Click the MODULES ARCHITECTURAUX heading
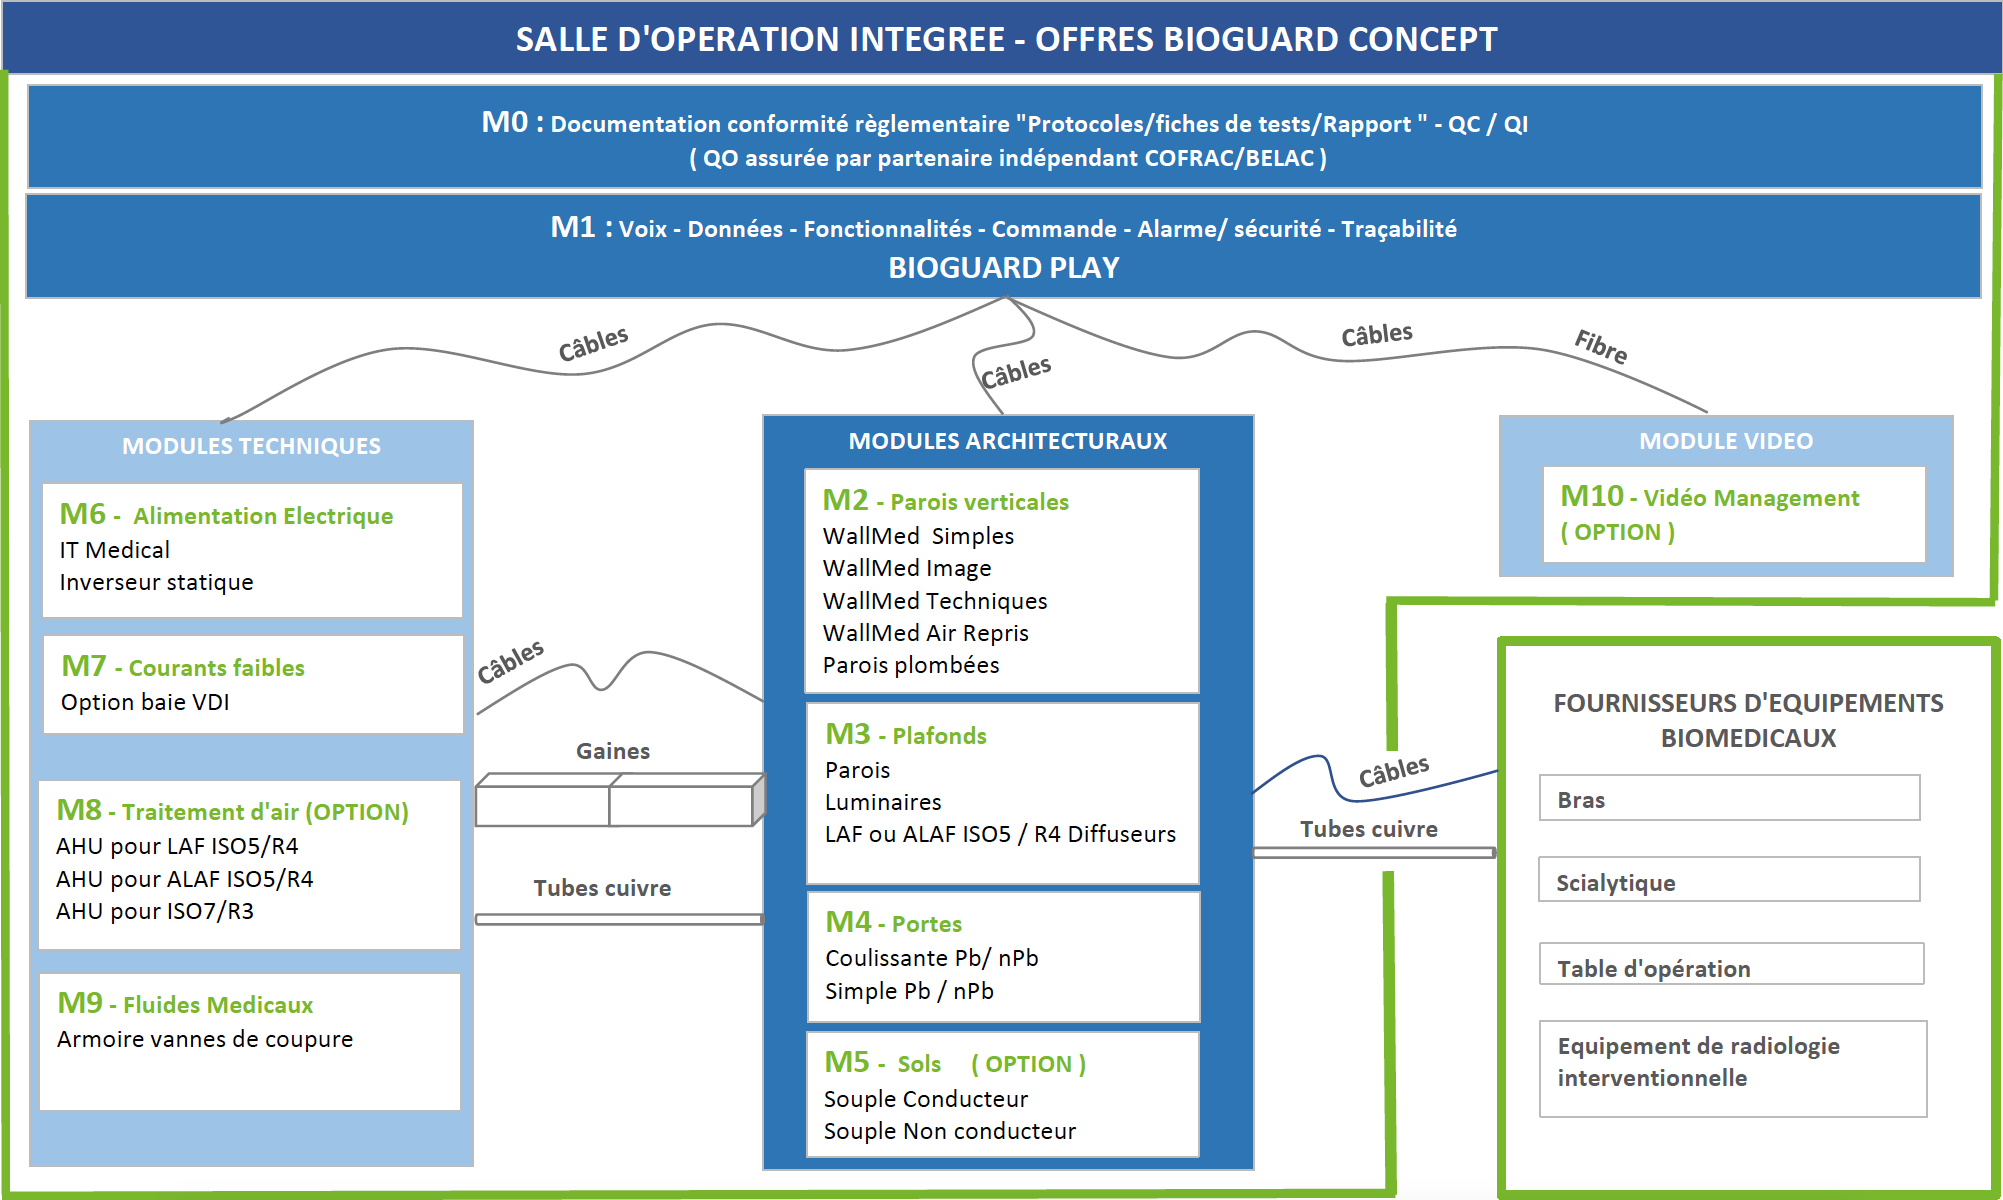Viewport: 2003px width, 1200px height. coord(1008,441)
